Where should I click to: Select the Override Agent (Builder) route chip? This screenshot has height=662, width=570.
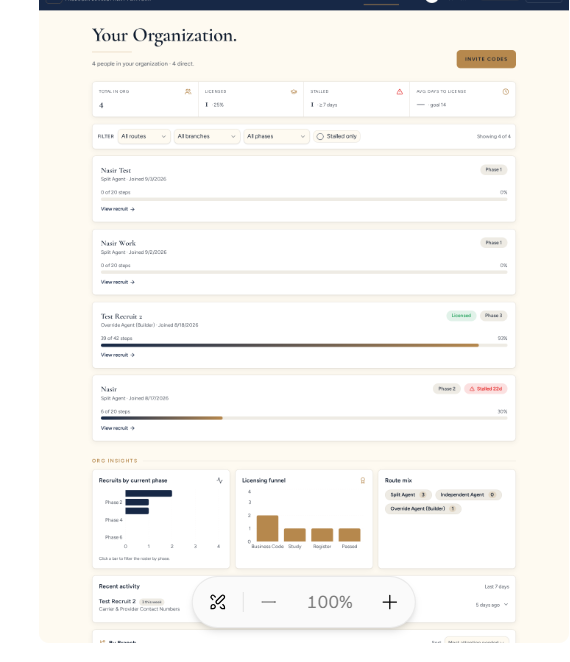(423, 509)
